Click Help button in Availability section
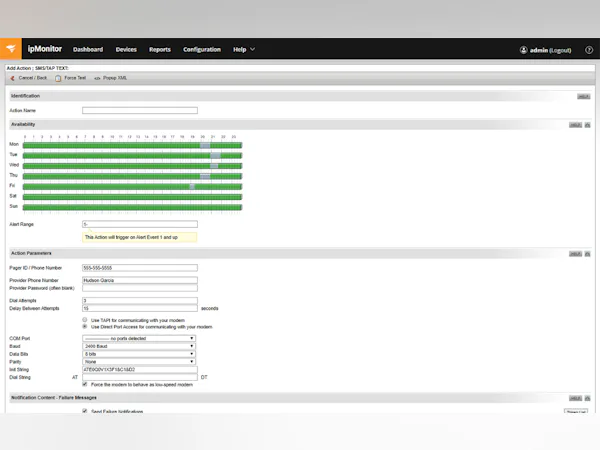 575,125
